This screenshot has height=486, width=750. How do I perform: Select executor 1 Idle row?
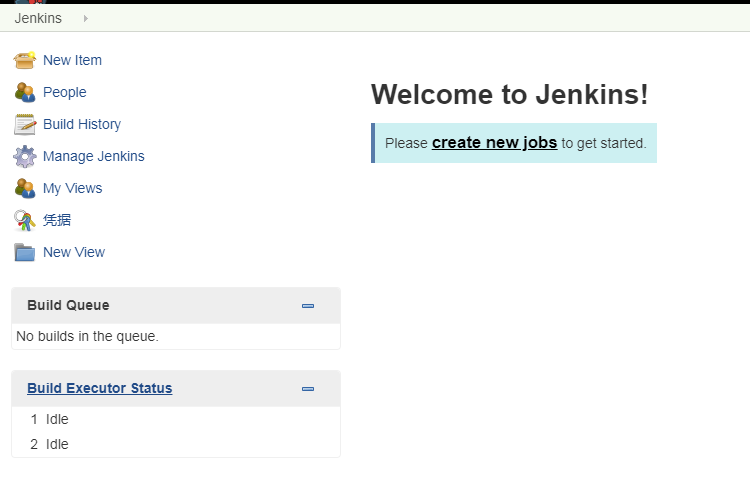pos(176,420)
